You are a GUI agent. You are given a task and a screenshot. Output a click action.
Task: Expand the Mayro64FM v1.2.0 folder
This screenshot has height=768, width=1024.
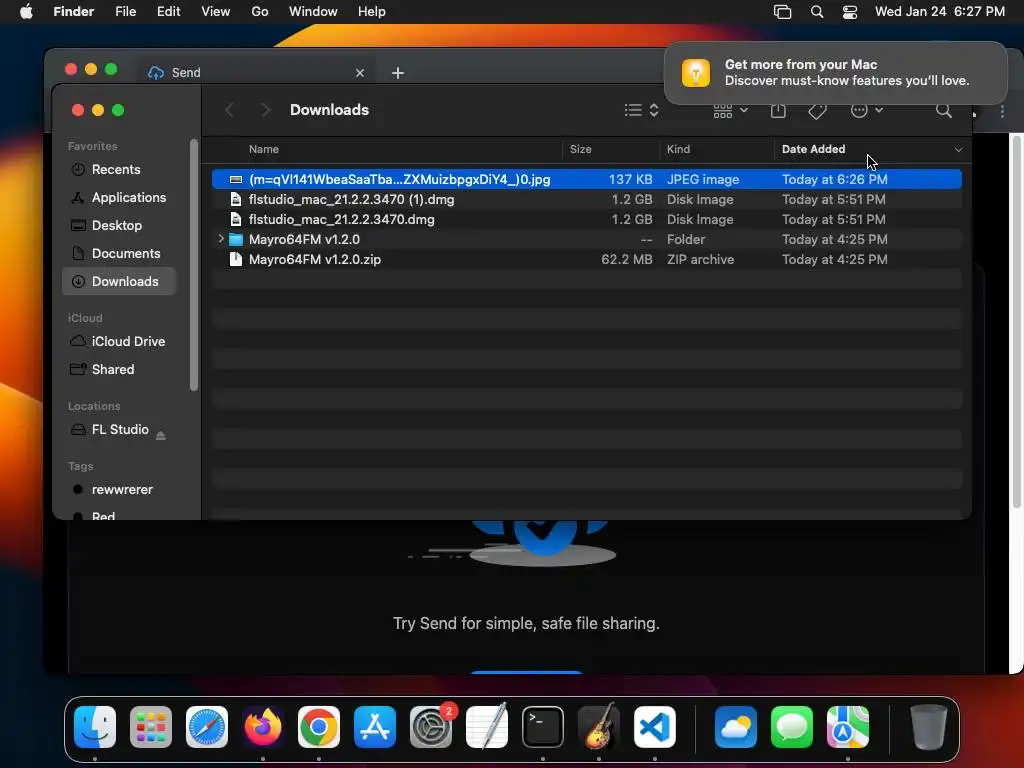[x=221, y=239]
